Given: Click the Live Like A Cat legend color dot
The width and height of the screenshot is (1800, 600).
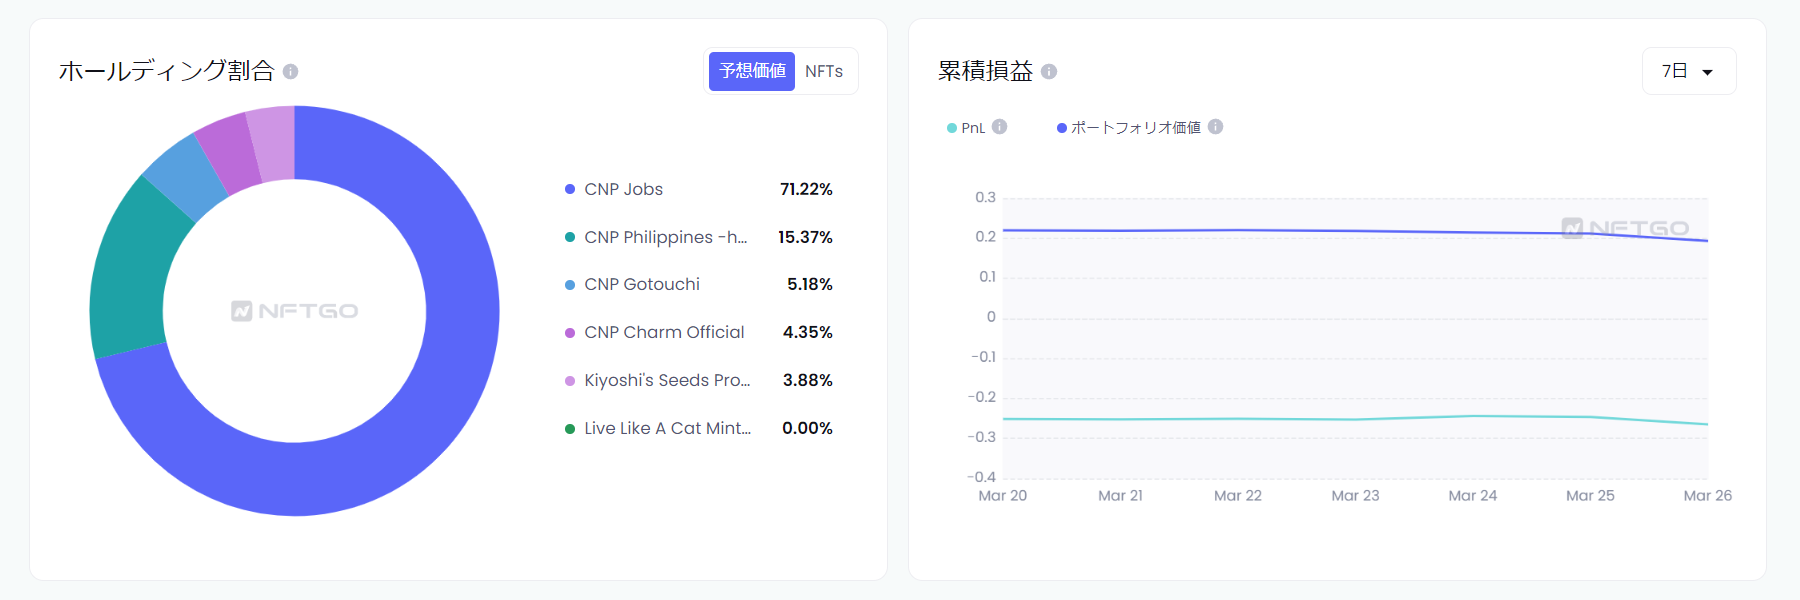Looking at the screenshot, I should [x=570, y=429].
